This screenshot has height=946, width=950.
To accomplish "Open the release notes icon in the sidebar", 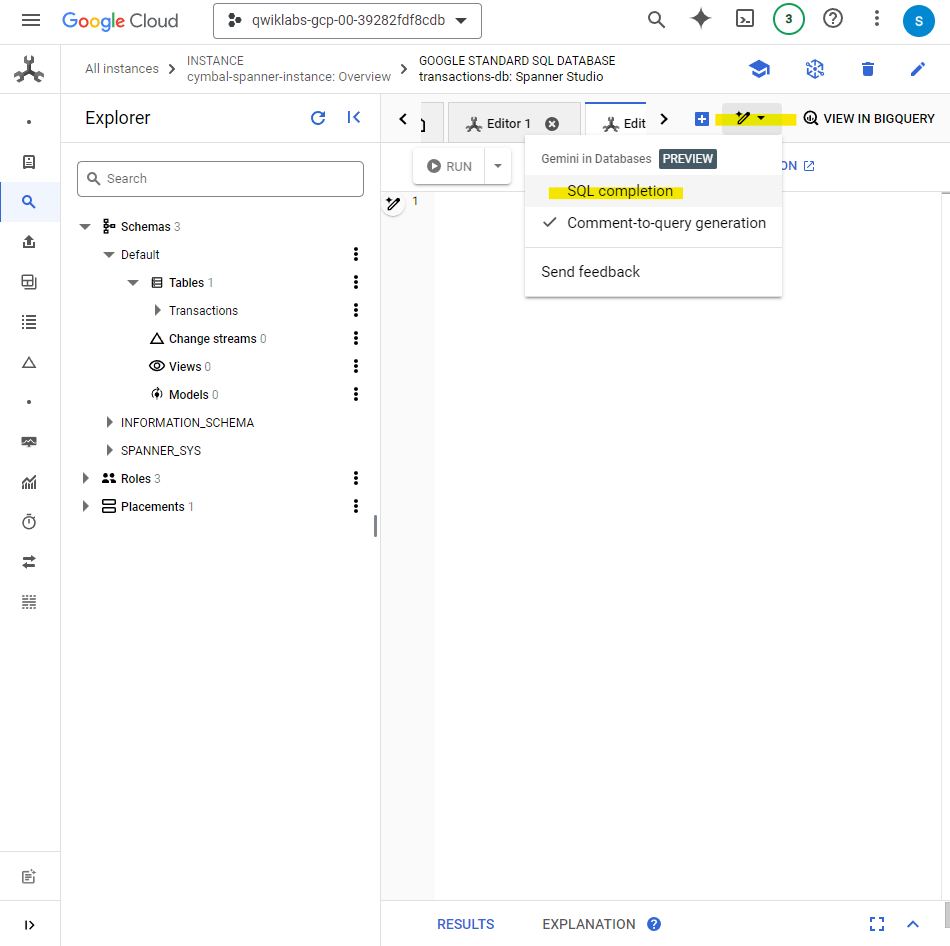I will click(x=29, y=876).
